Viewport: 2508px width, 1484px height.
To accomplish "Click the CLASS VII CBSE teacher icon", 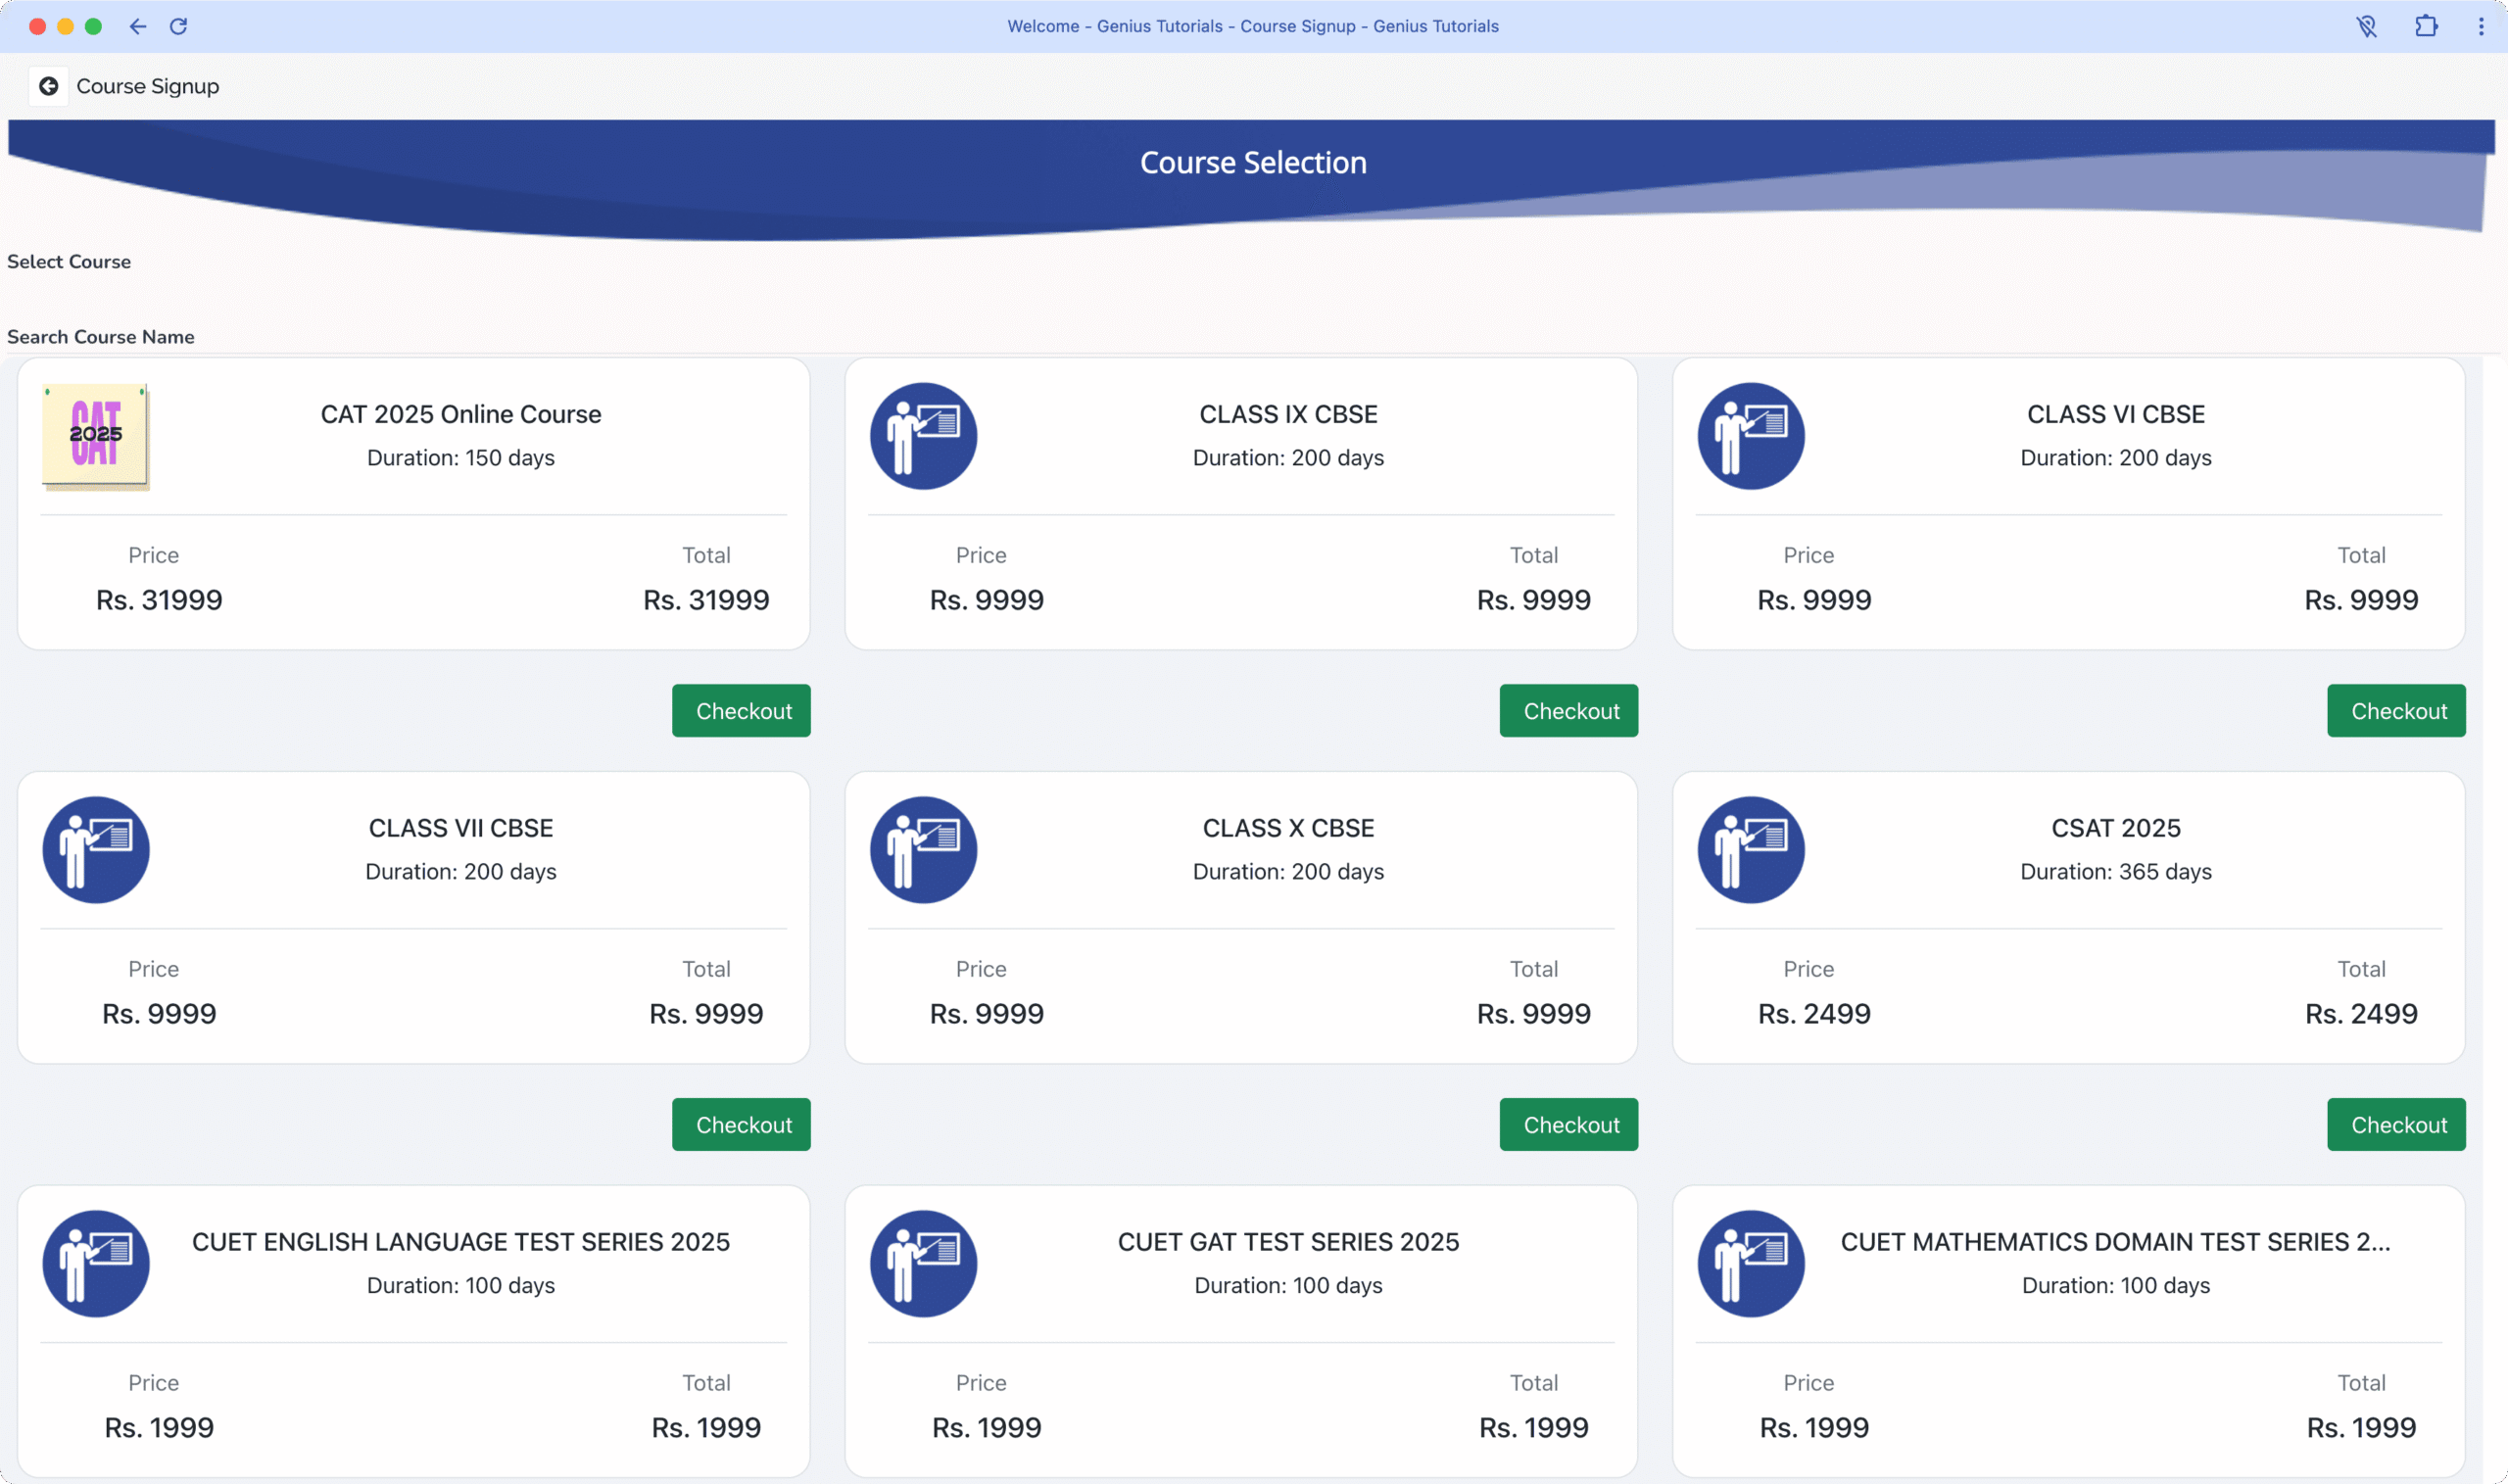I will click(x=96, y=850).
